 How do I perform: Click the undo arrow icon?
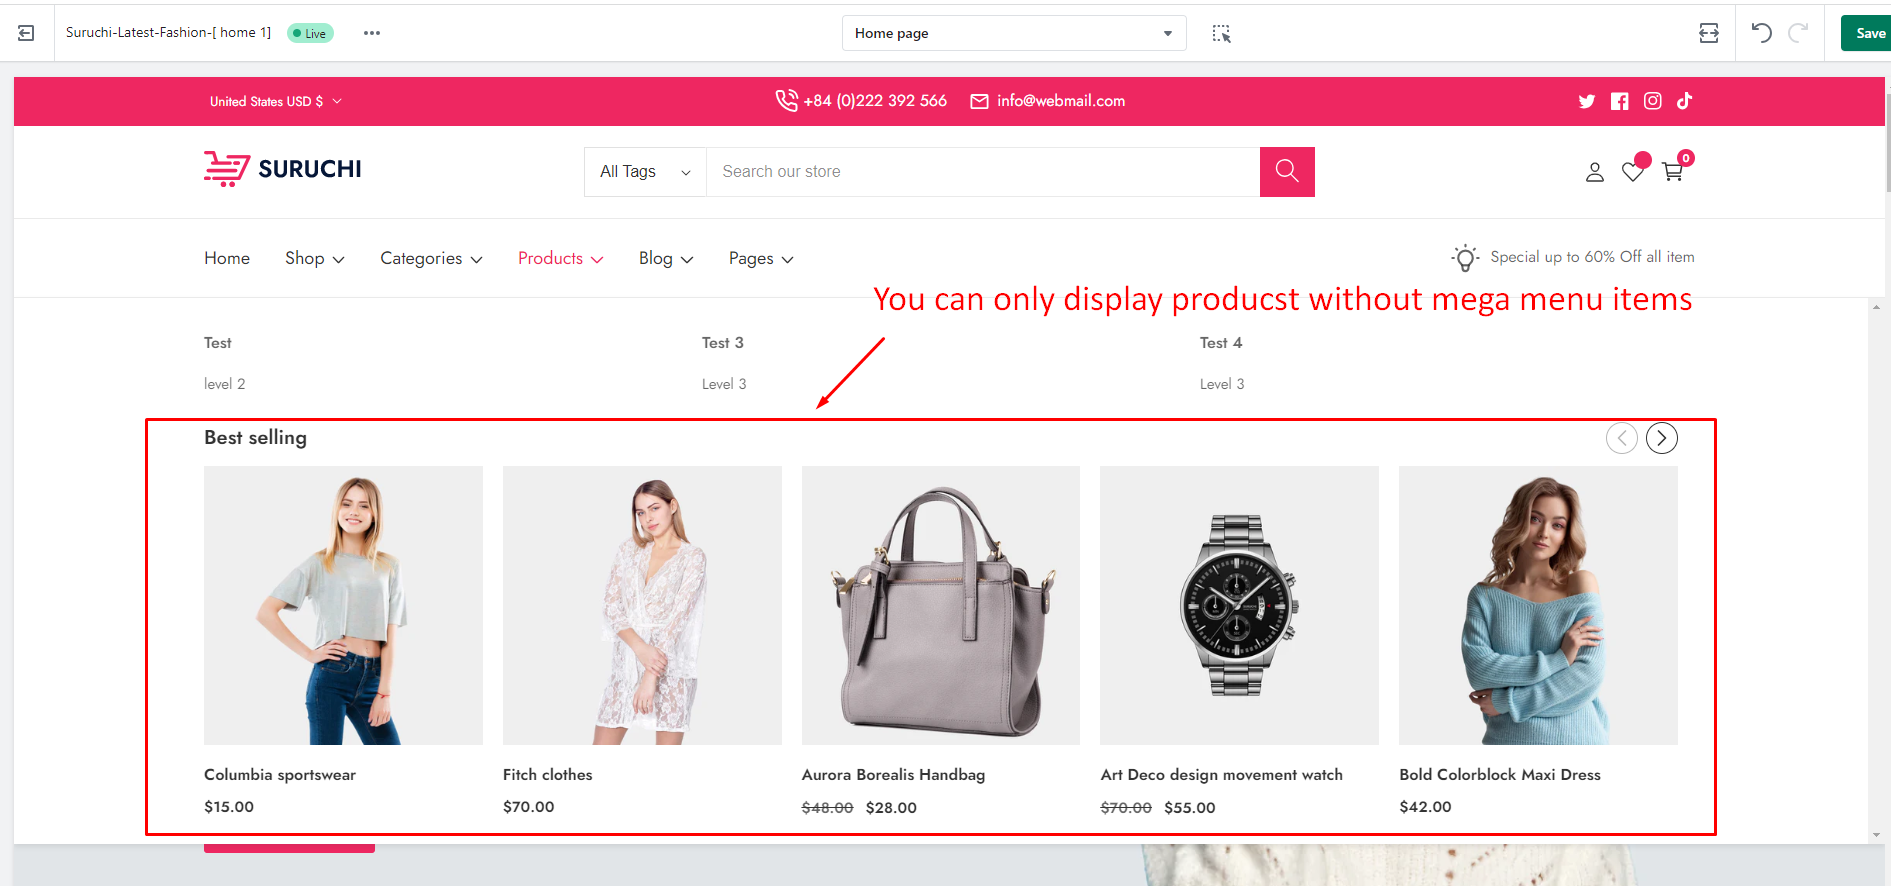(1761, 33)
